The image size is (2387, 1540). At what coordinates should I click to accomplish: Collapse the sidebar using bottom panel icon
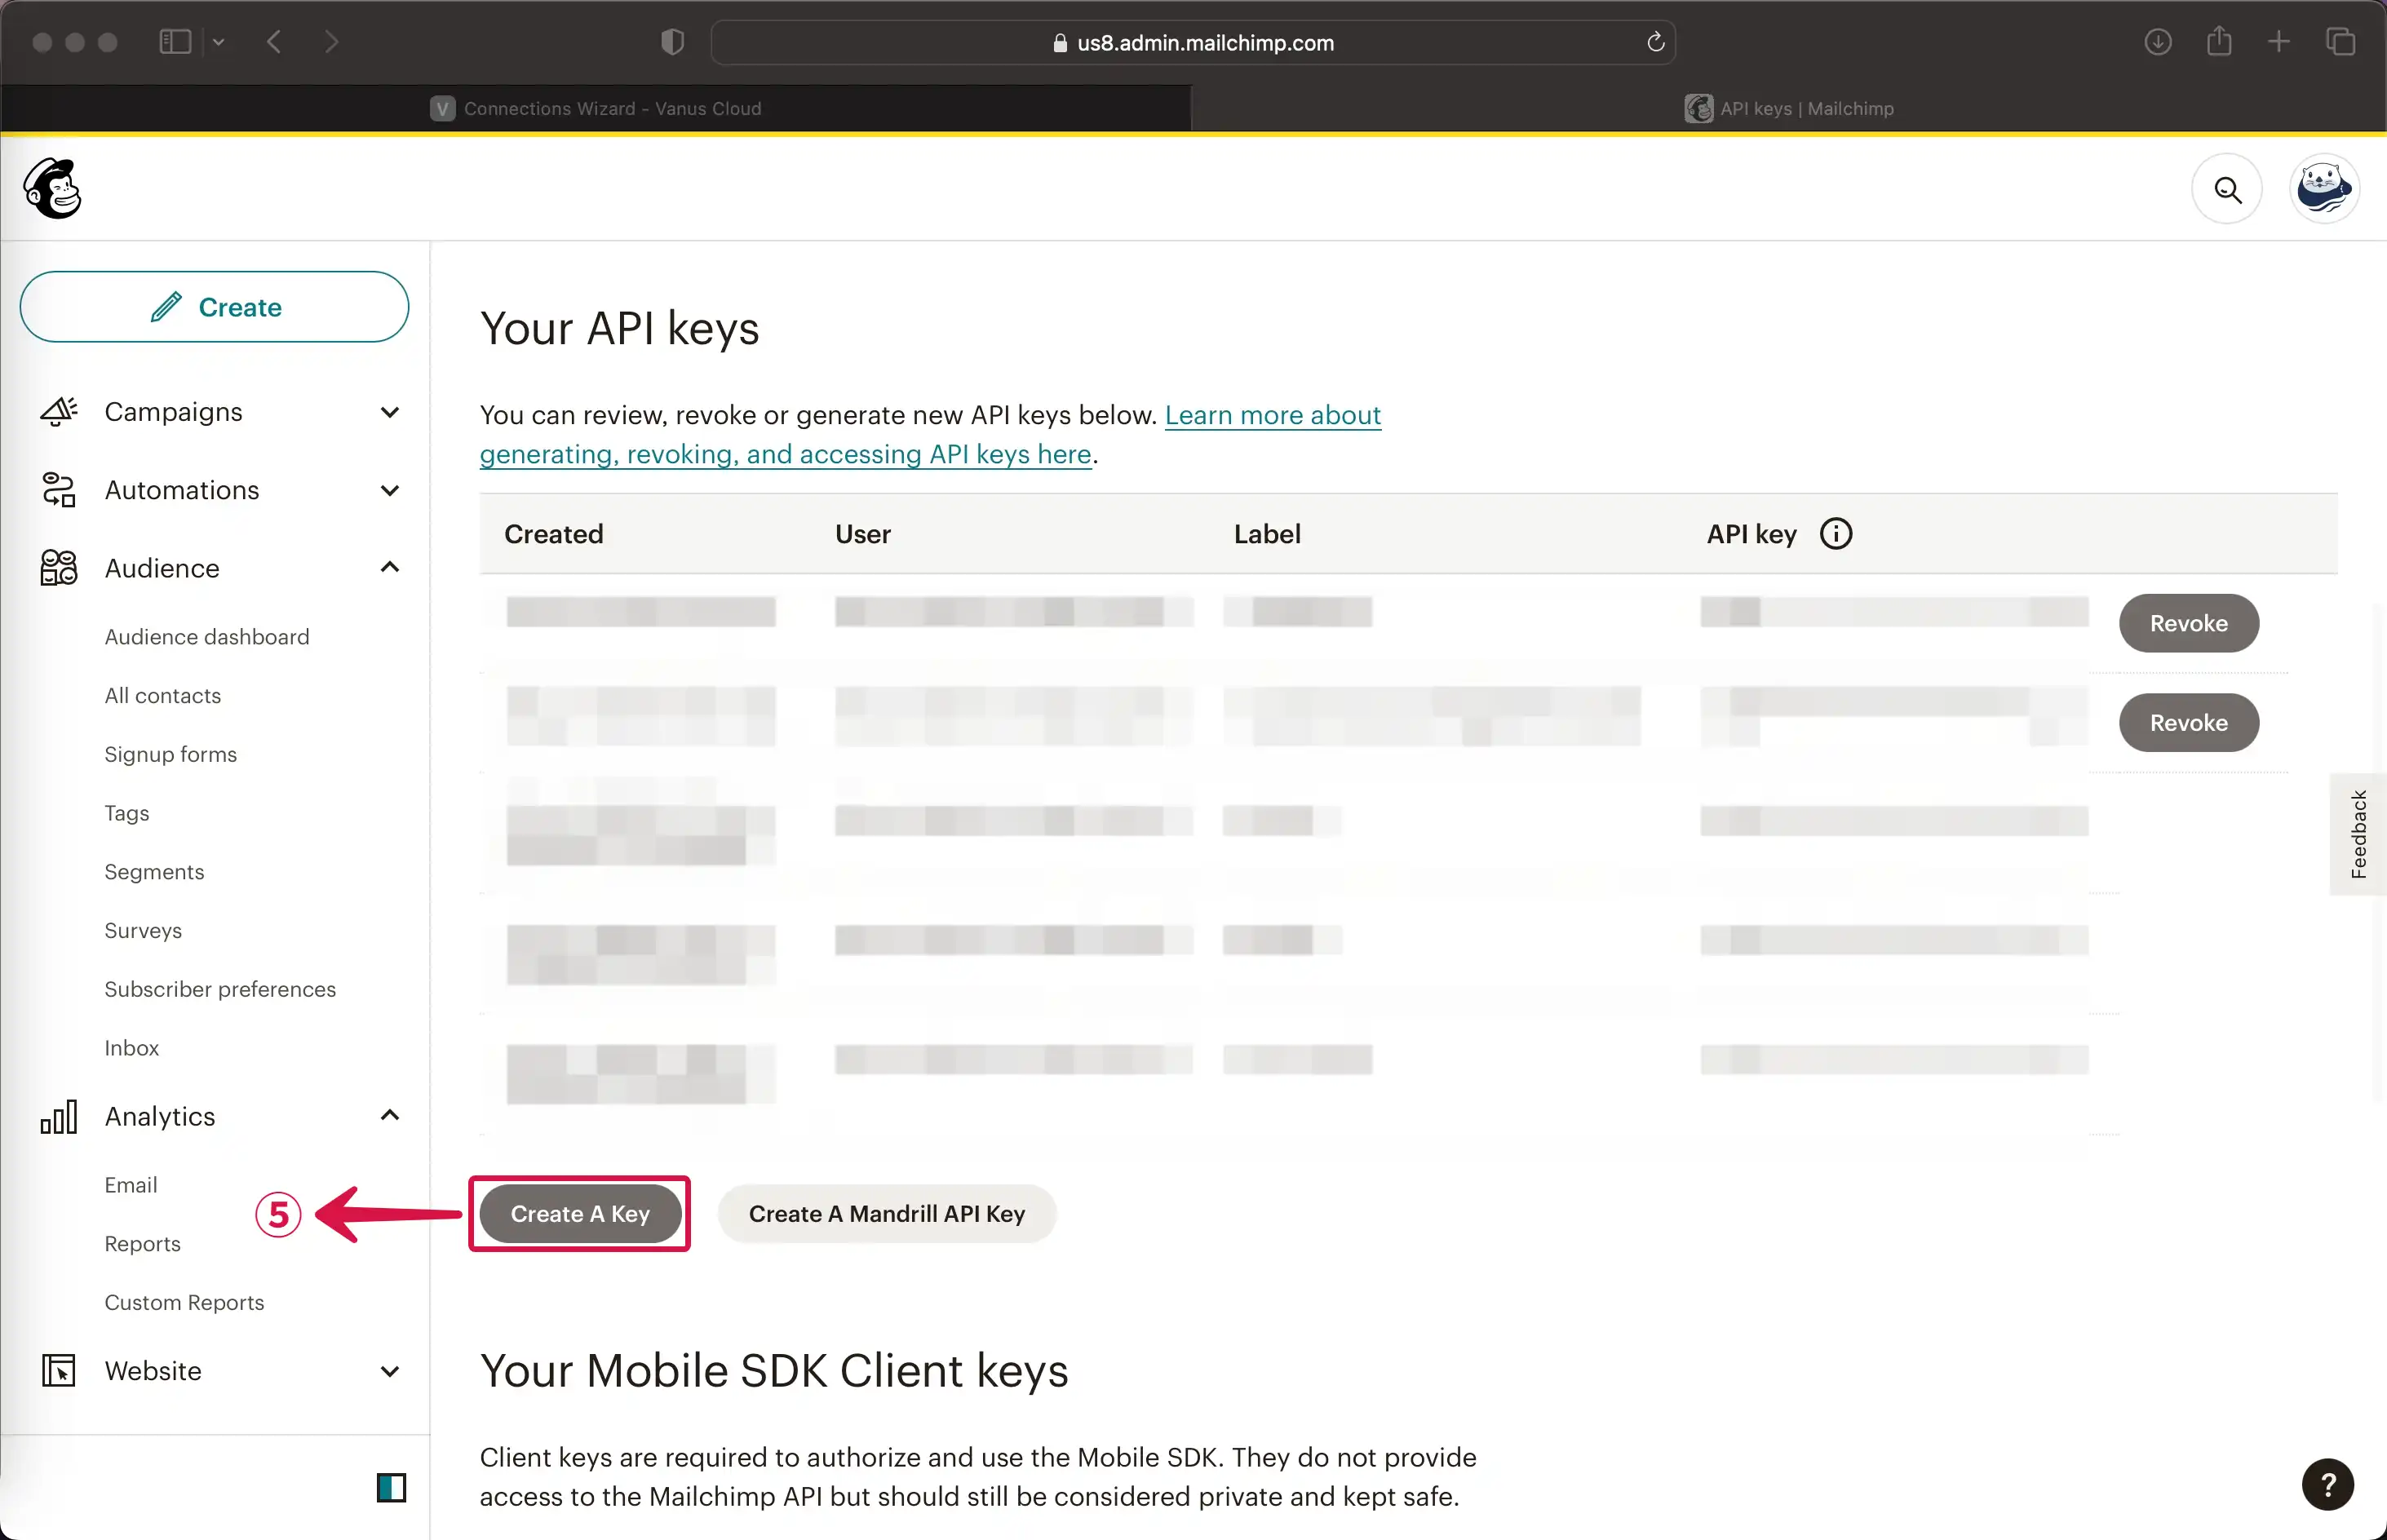[x=391, y=1488]
